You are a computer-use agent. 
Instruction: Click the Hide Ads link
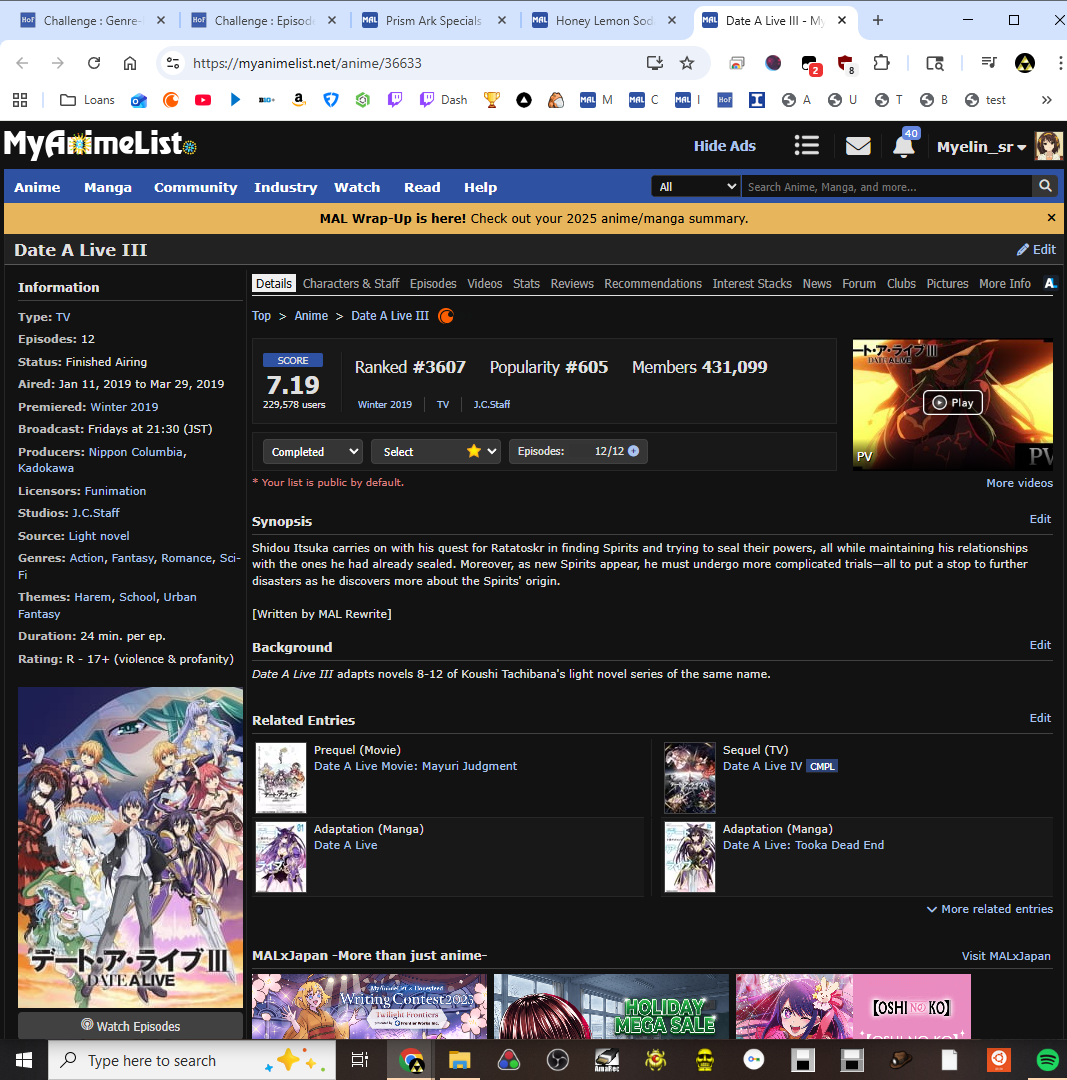[725, 146]
